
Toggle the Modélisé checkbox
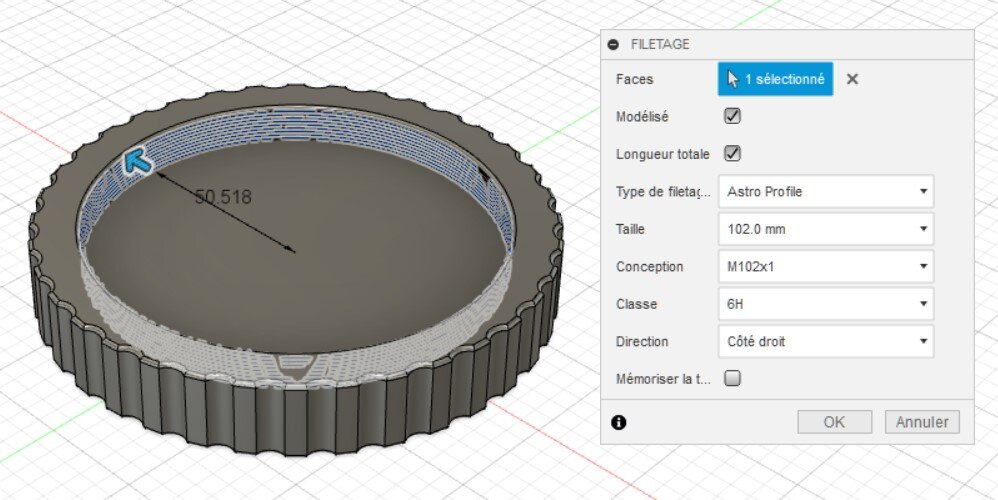pyautogui.click(x=733, y=116)
